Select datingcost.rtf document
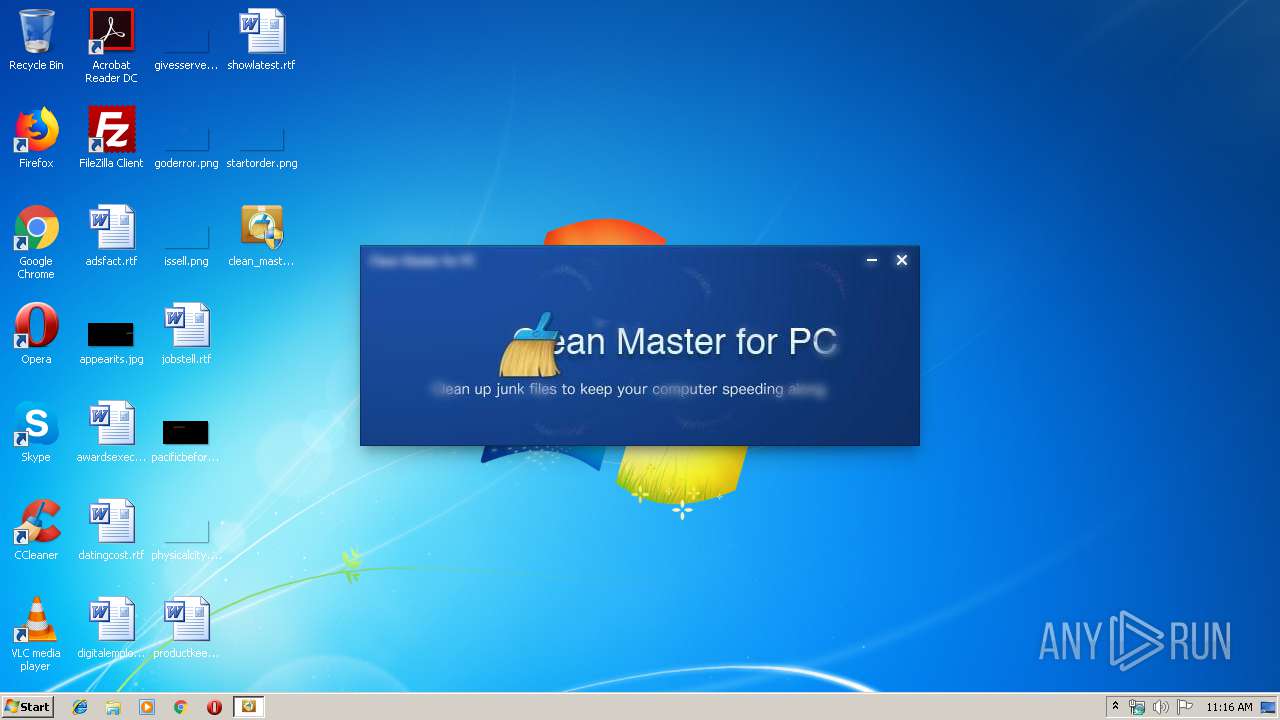 (x=111, y=530)
